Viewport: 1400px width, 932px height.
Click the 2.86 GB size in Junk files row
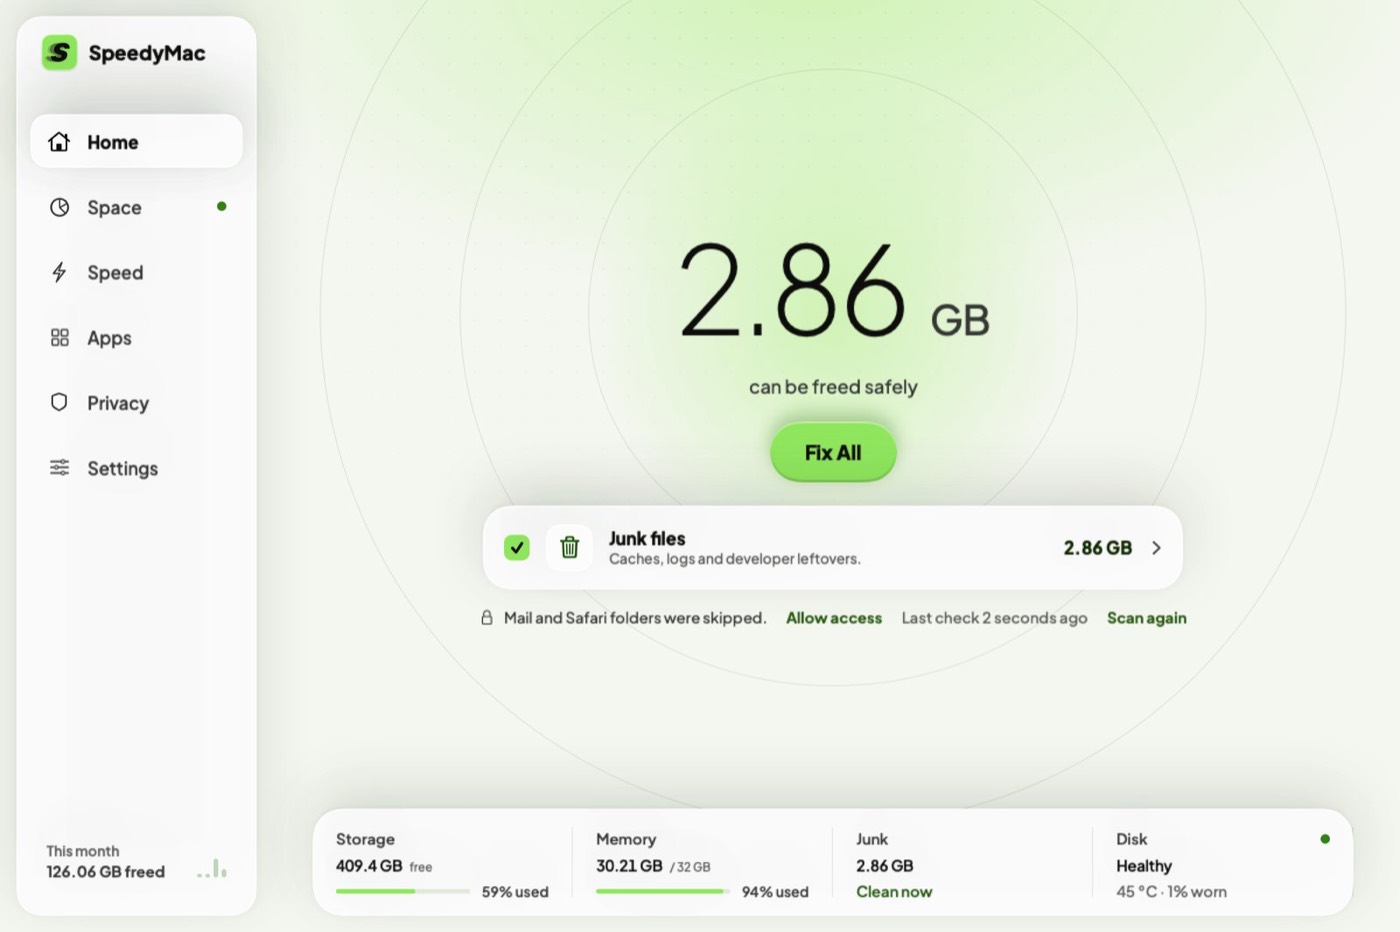(x=1097, y=548)
